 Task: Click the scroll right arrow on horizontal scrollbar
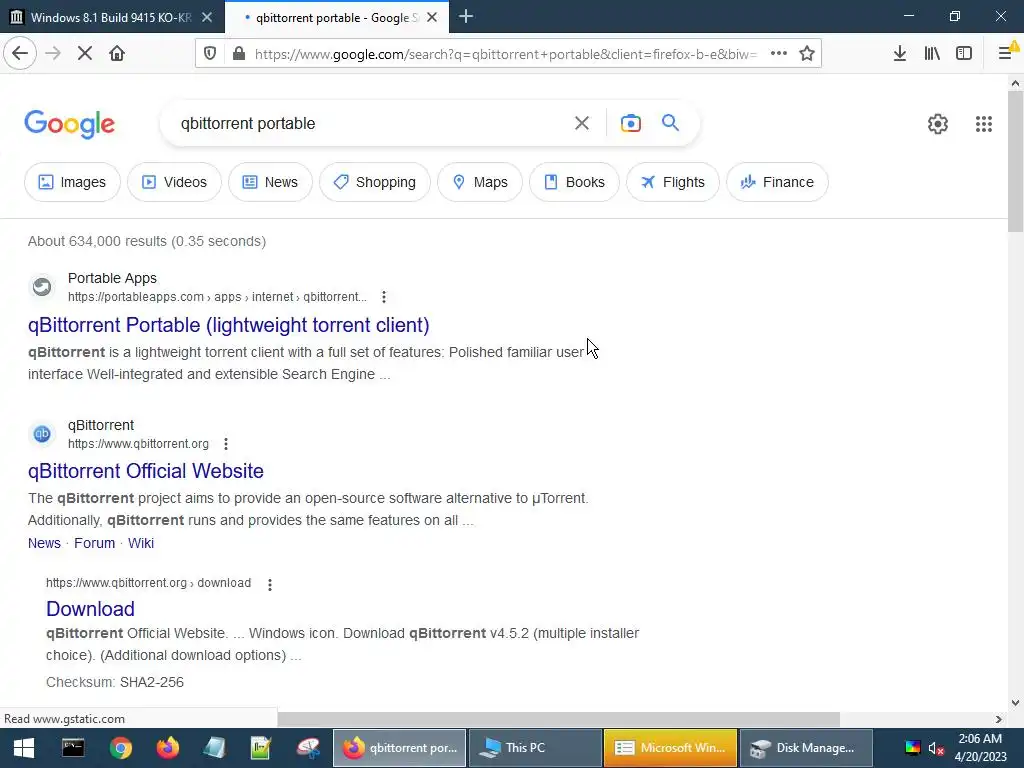coord(999,719)
